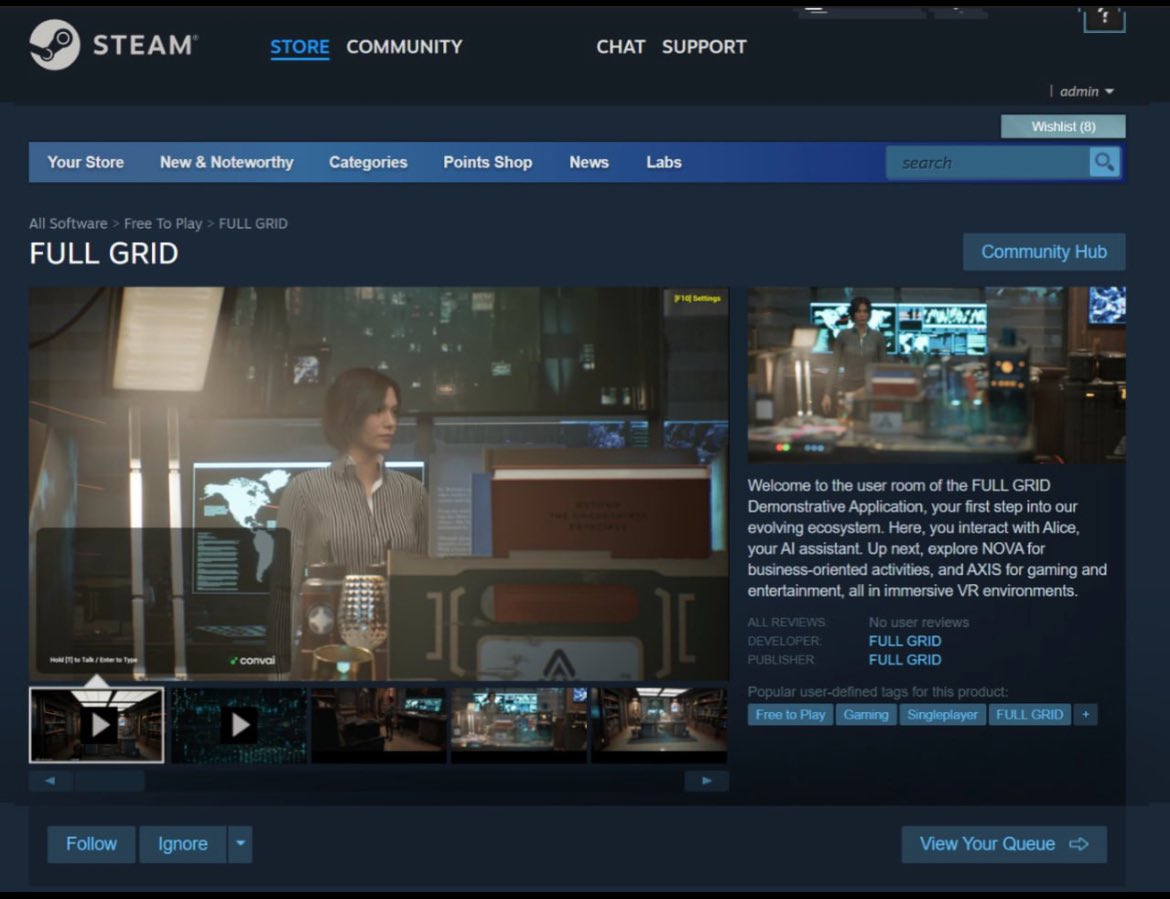Select the fifth screenshot thumbnail
This screenshot has height=899, width=1170.
[659, 724]
